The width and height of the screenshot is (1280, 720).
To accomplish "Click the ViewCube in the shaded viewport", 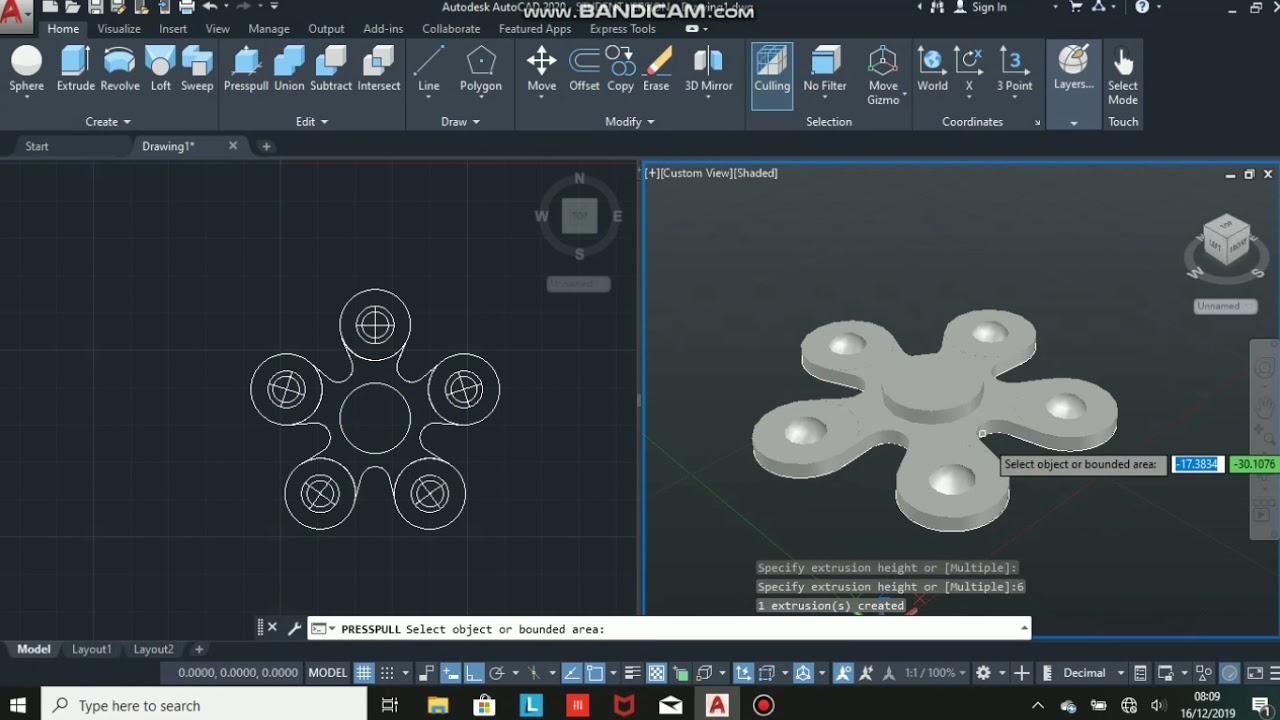I will [1227, 241].
